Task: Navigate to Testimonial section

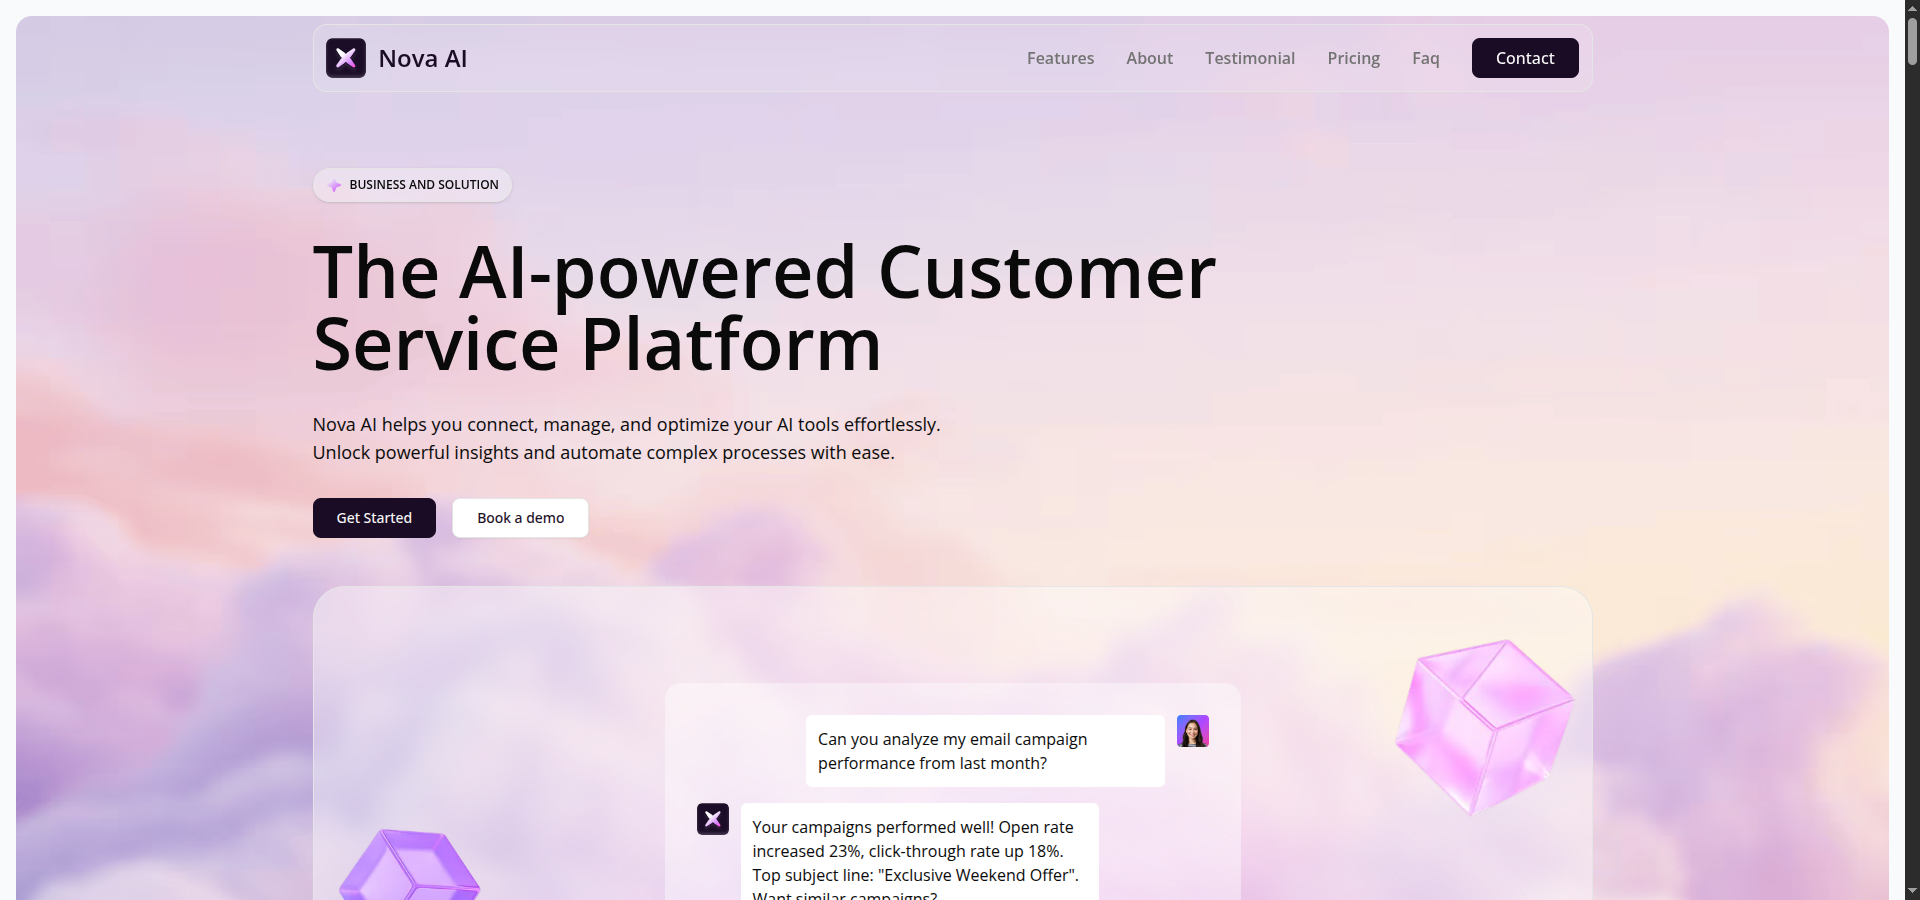Action: click(1249, 58)
